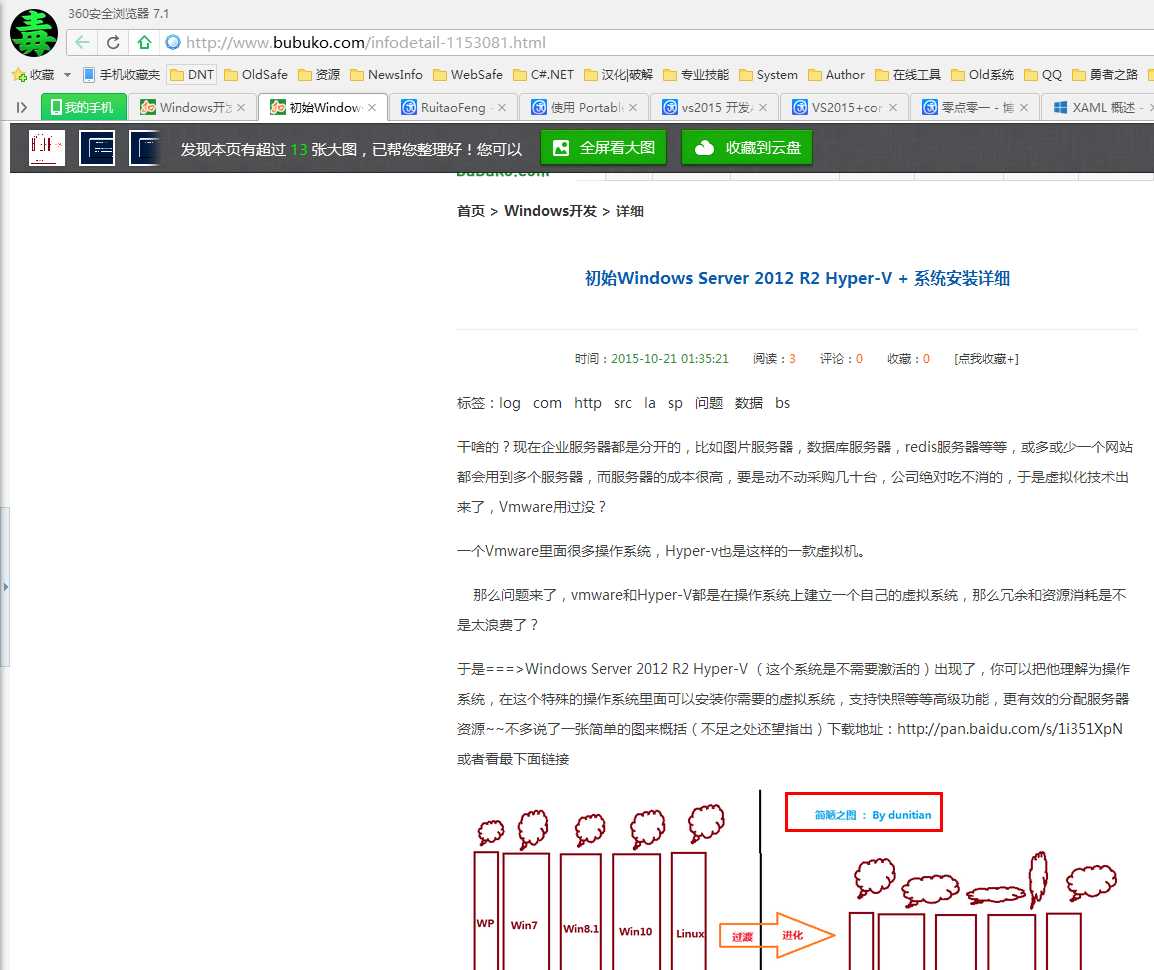Open the Author bookmark folder
Screen dimensions: 1154x970
tap(836, 75)
